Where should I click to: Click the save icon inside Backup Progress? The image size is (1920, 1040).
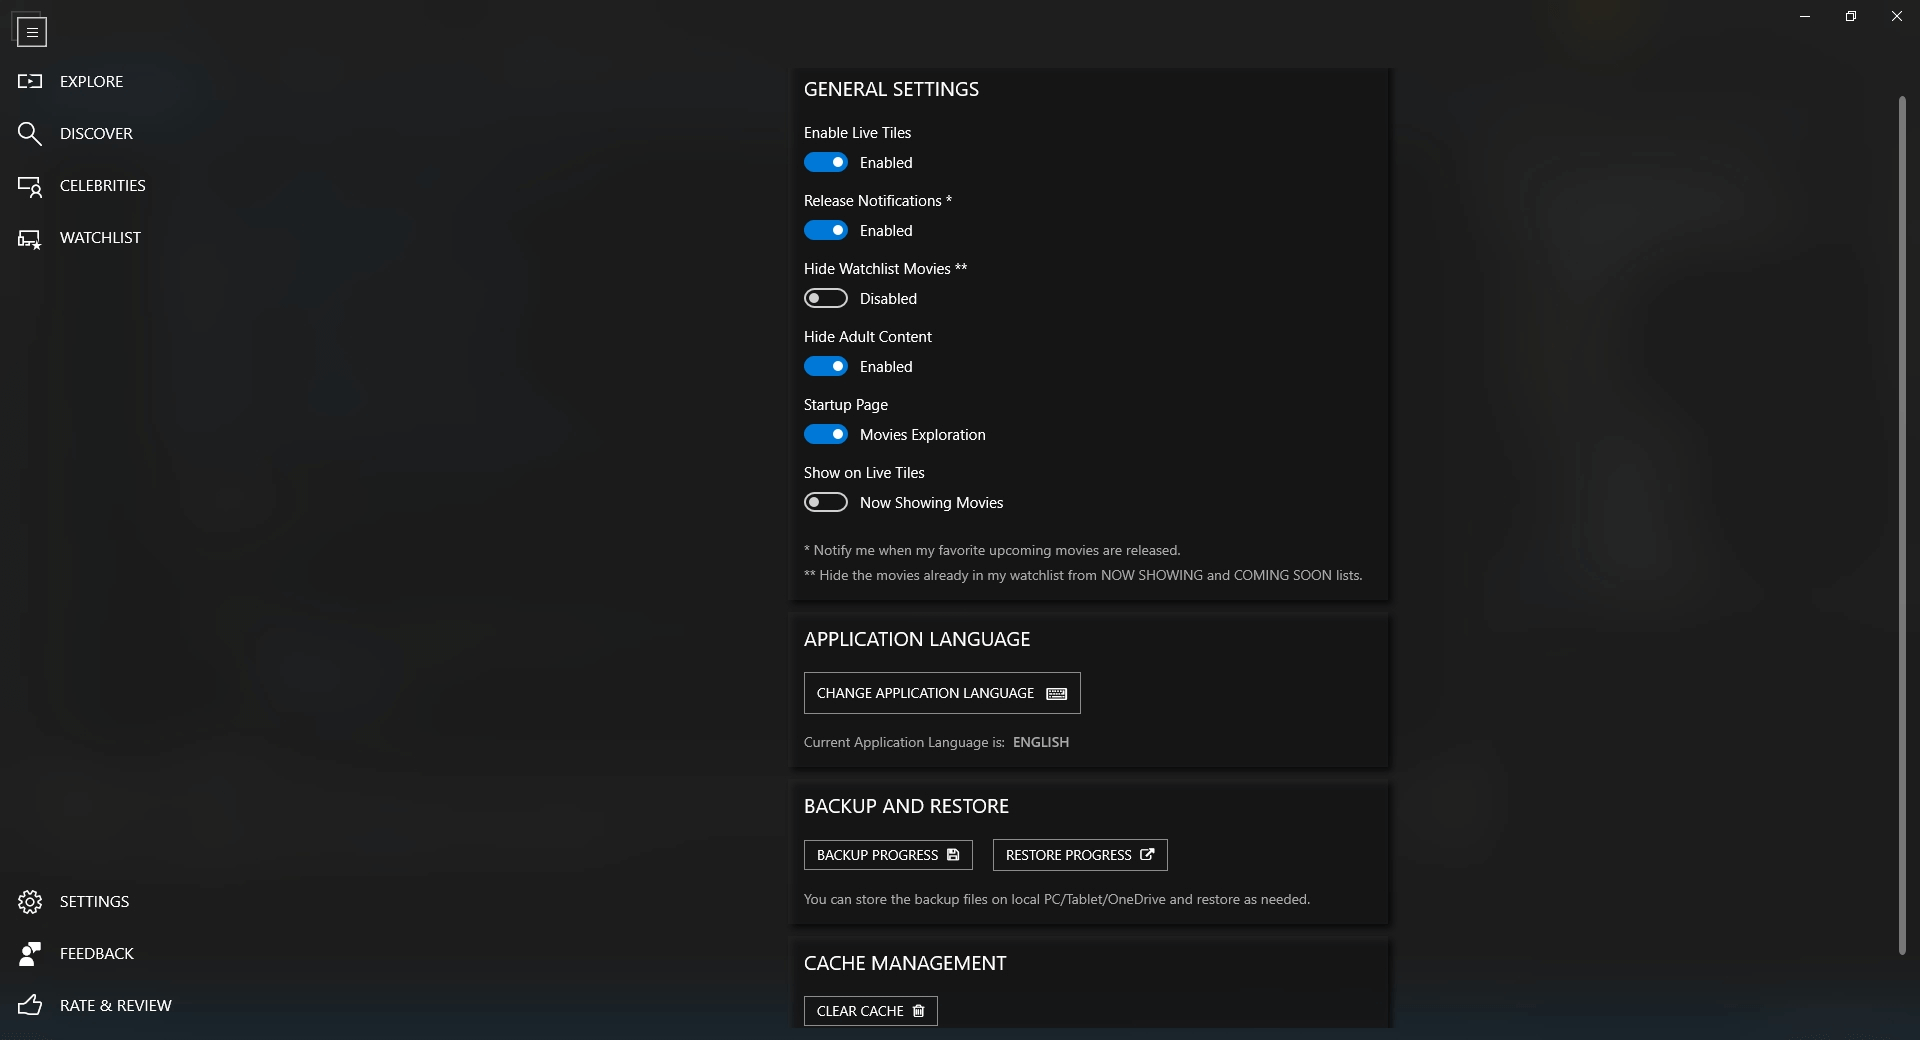point(952,855)
